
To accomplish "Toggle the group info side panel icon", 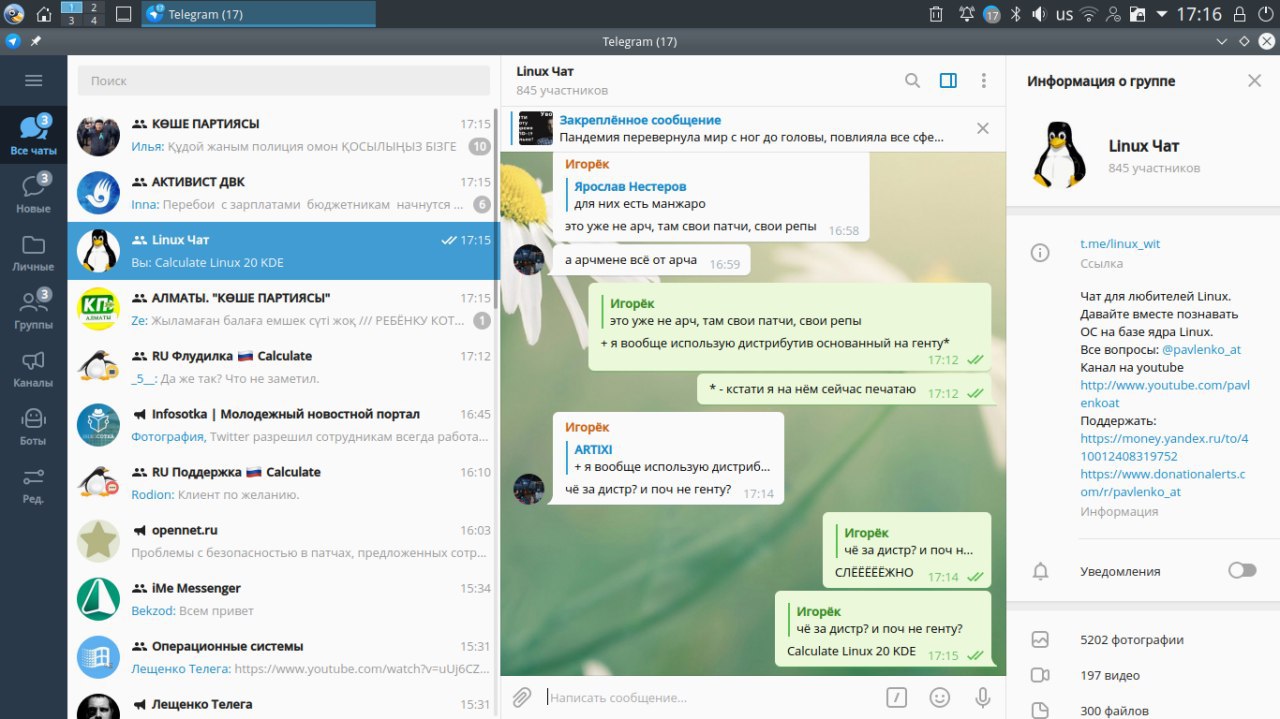I will (948, 81).
